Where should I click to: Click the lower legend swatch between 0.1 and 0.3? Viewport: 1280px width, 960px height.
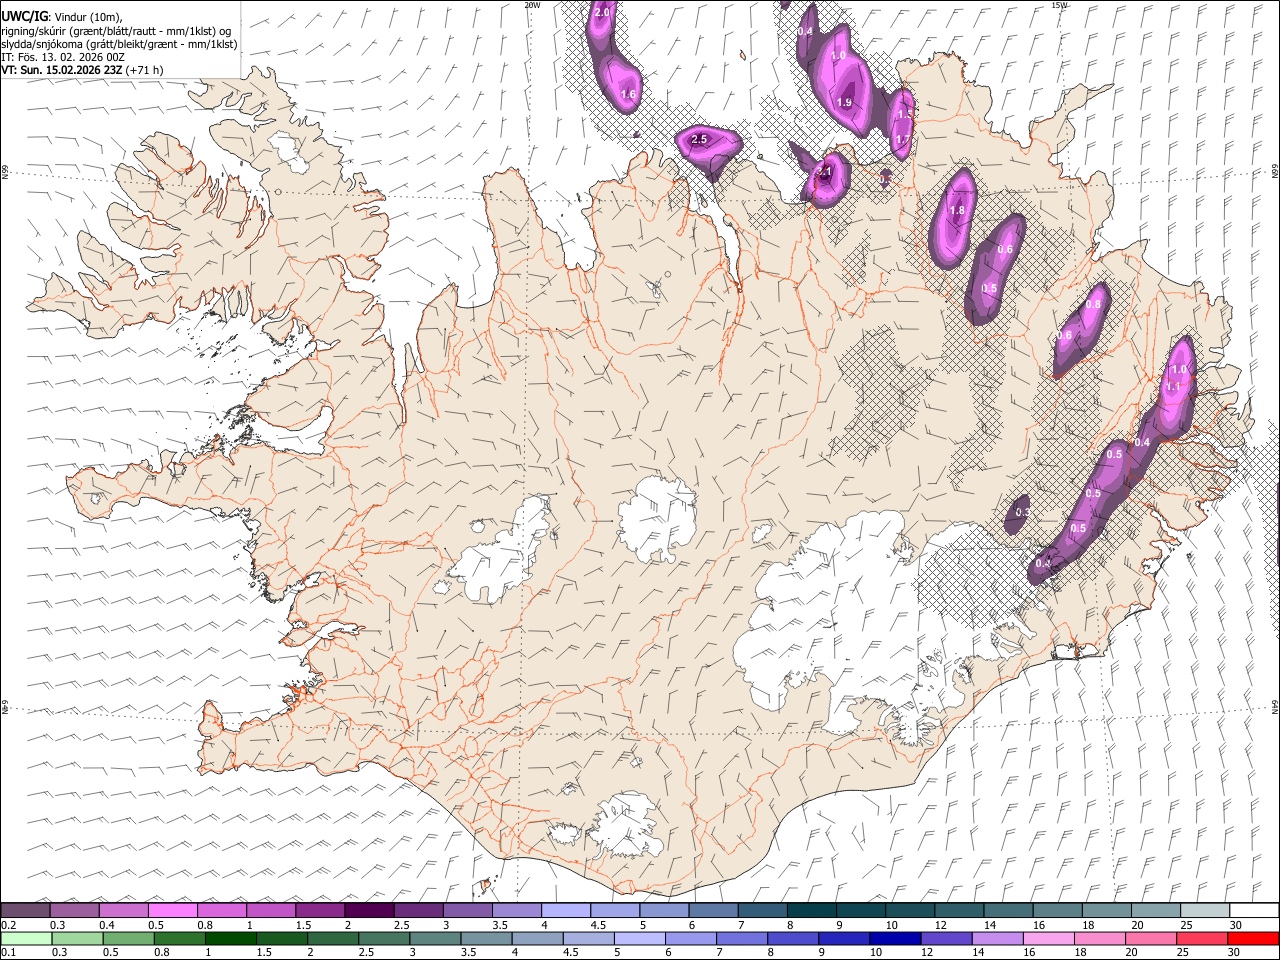25,939
